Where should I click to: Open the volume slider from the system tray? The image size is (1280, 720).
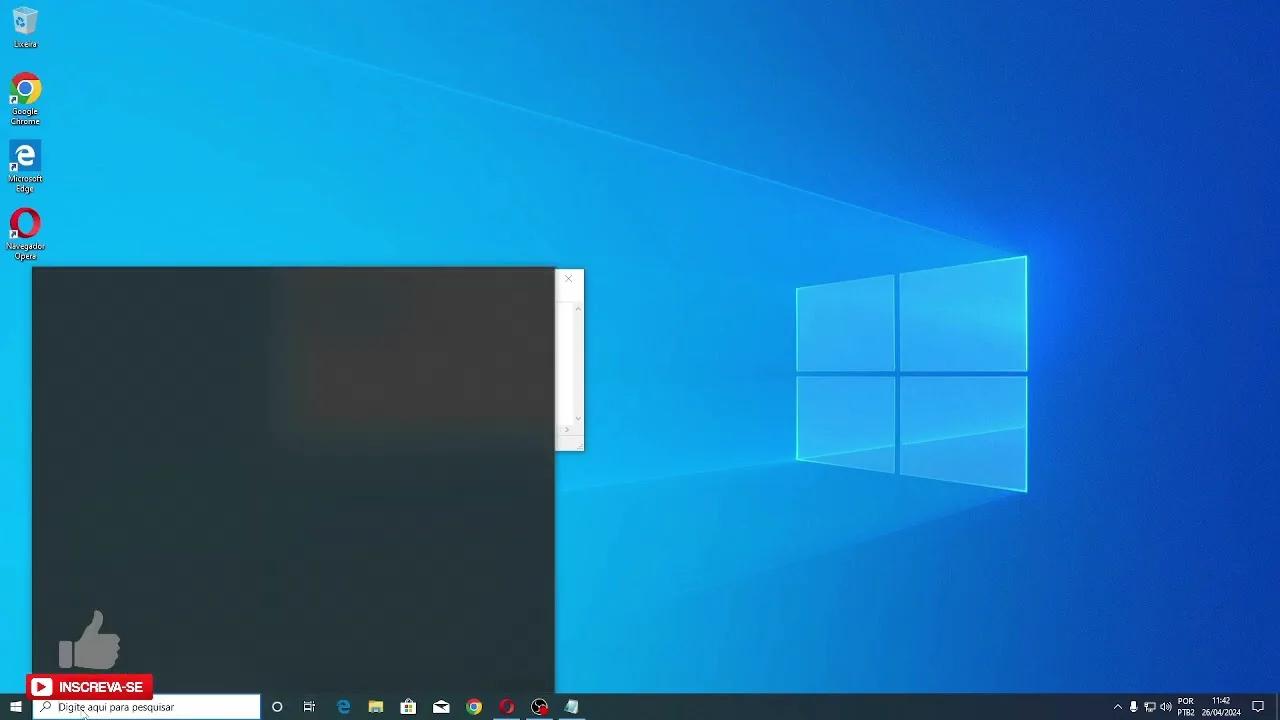point(1166,707)
